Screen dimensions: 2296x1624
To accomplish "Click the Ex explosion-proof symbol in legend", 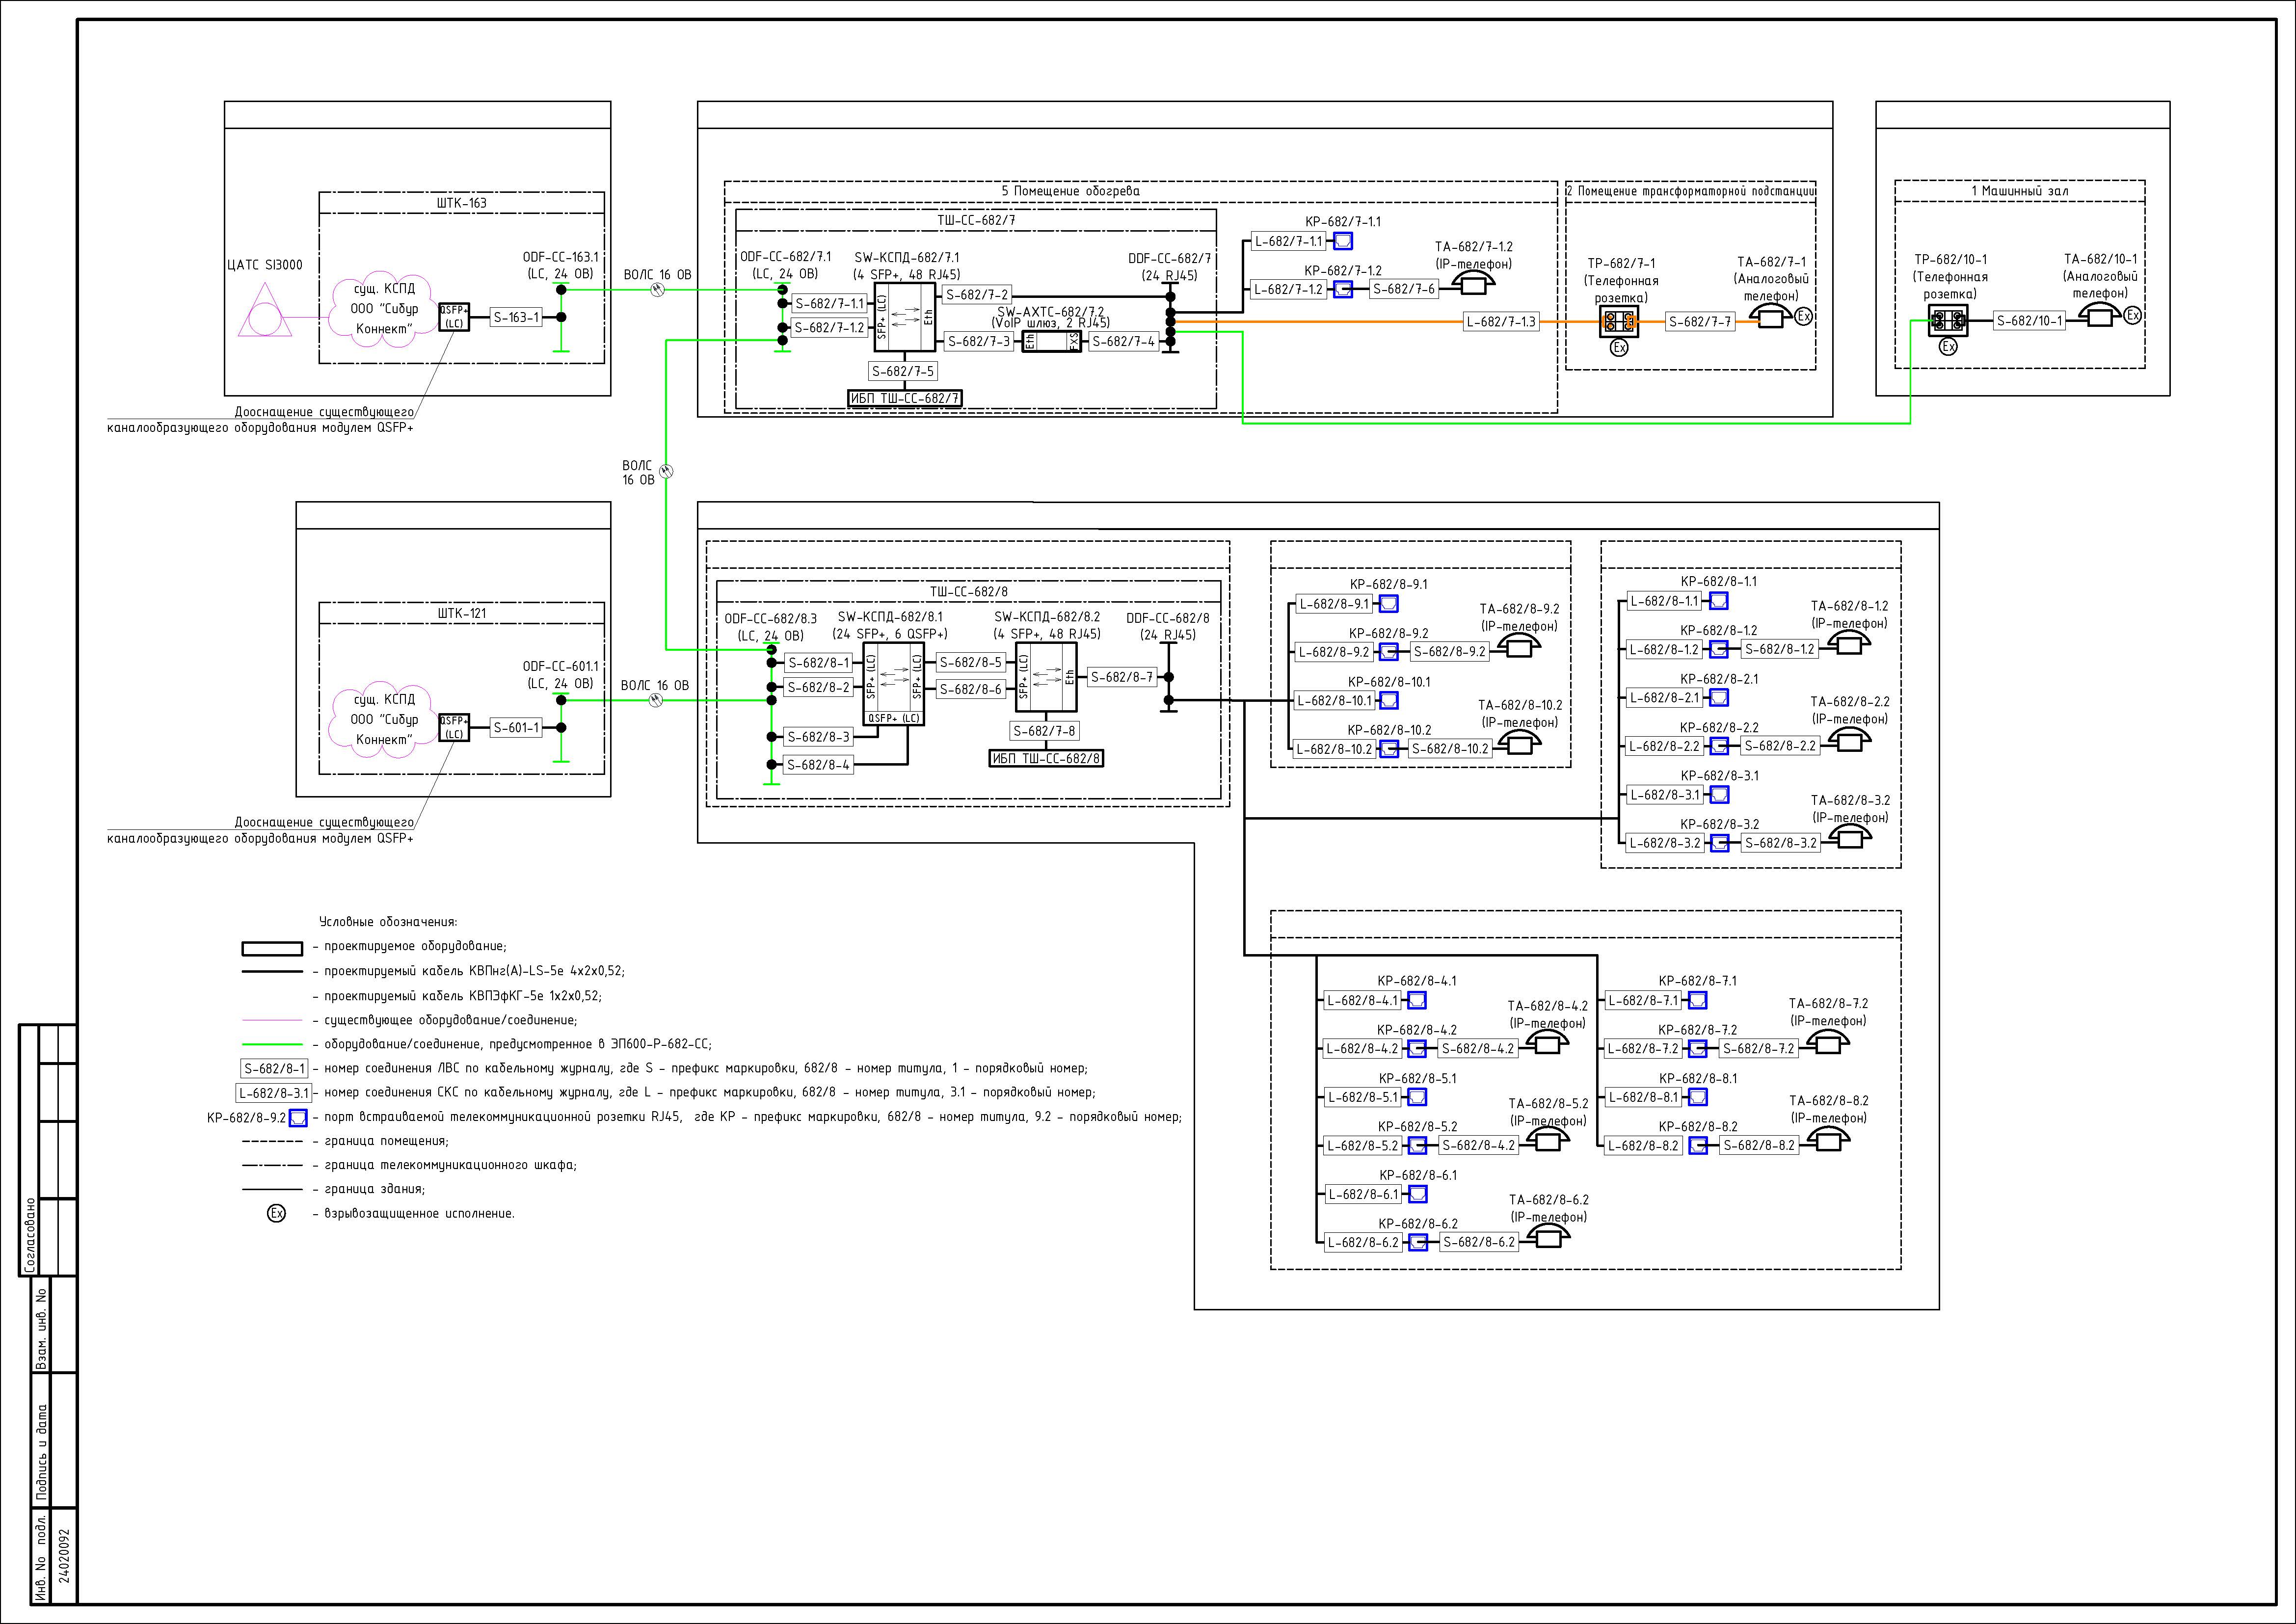I will 276,1213.
